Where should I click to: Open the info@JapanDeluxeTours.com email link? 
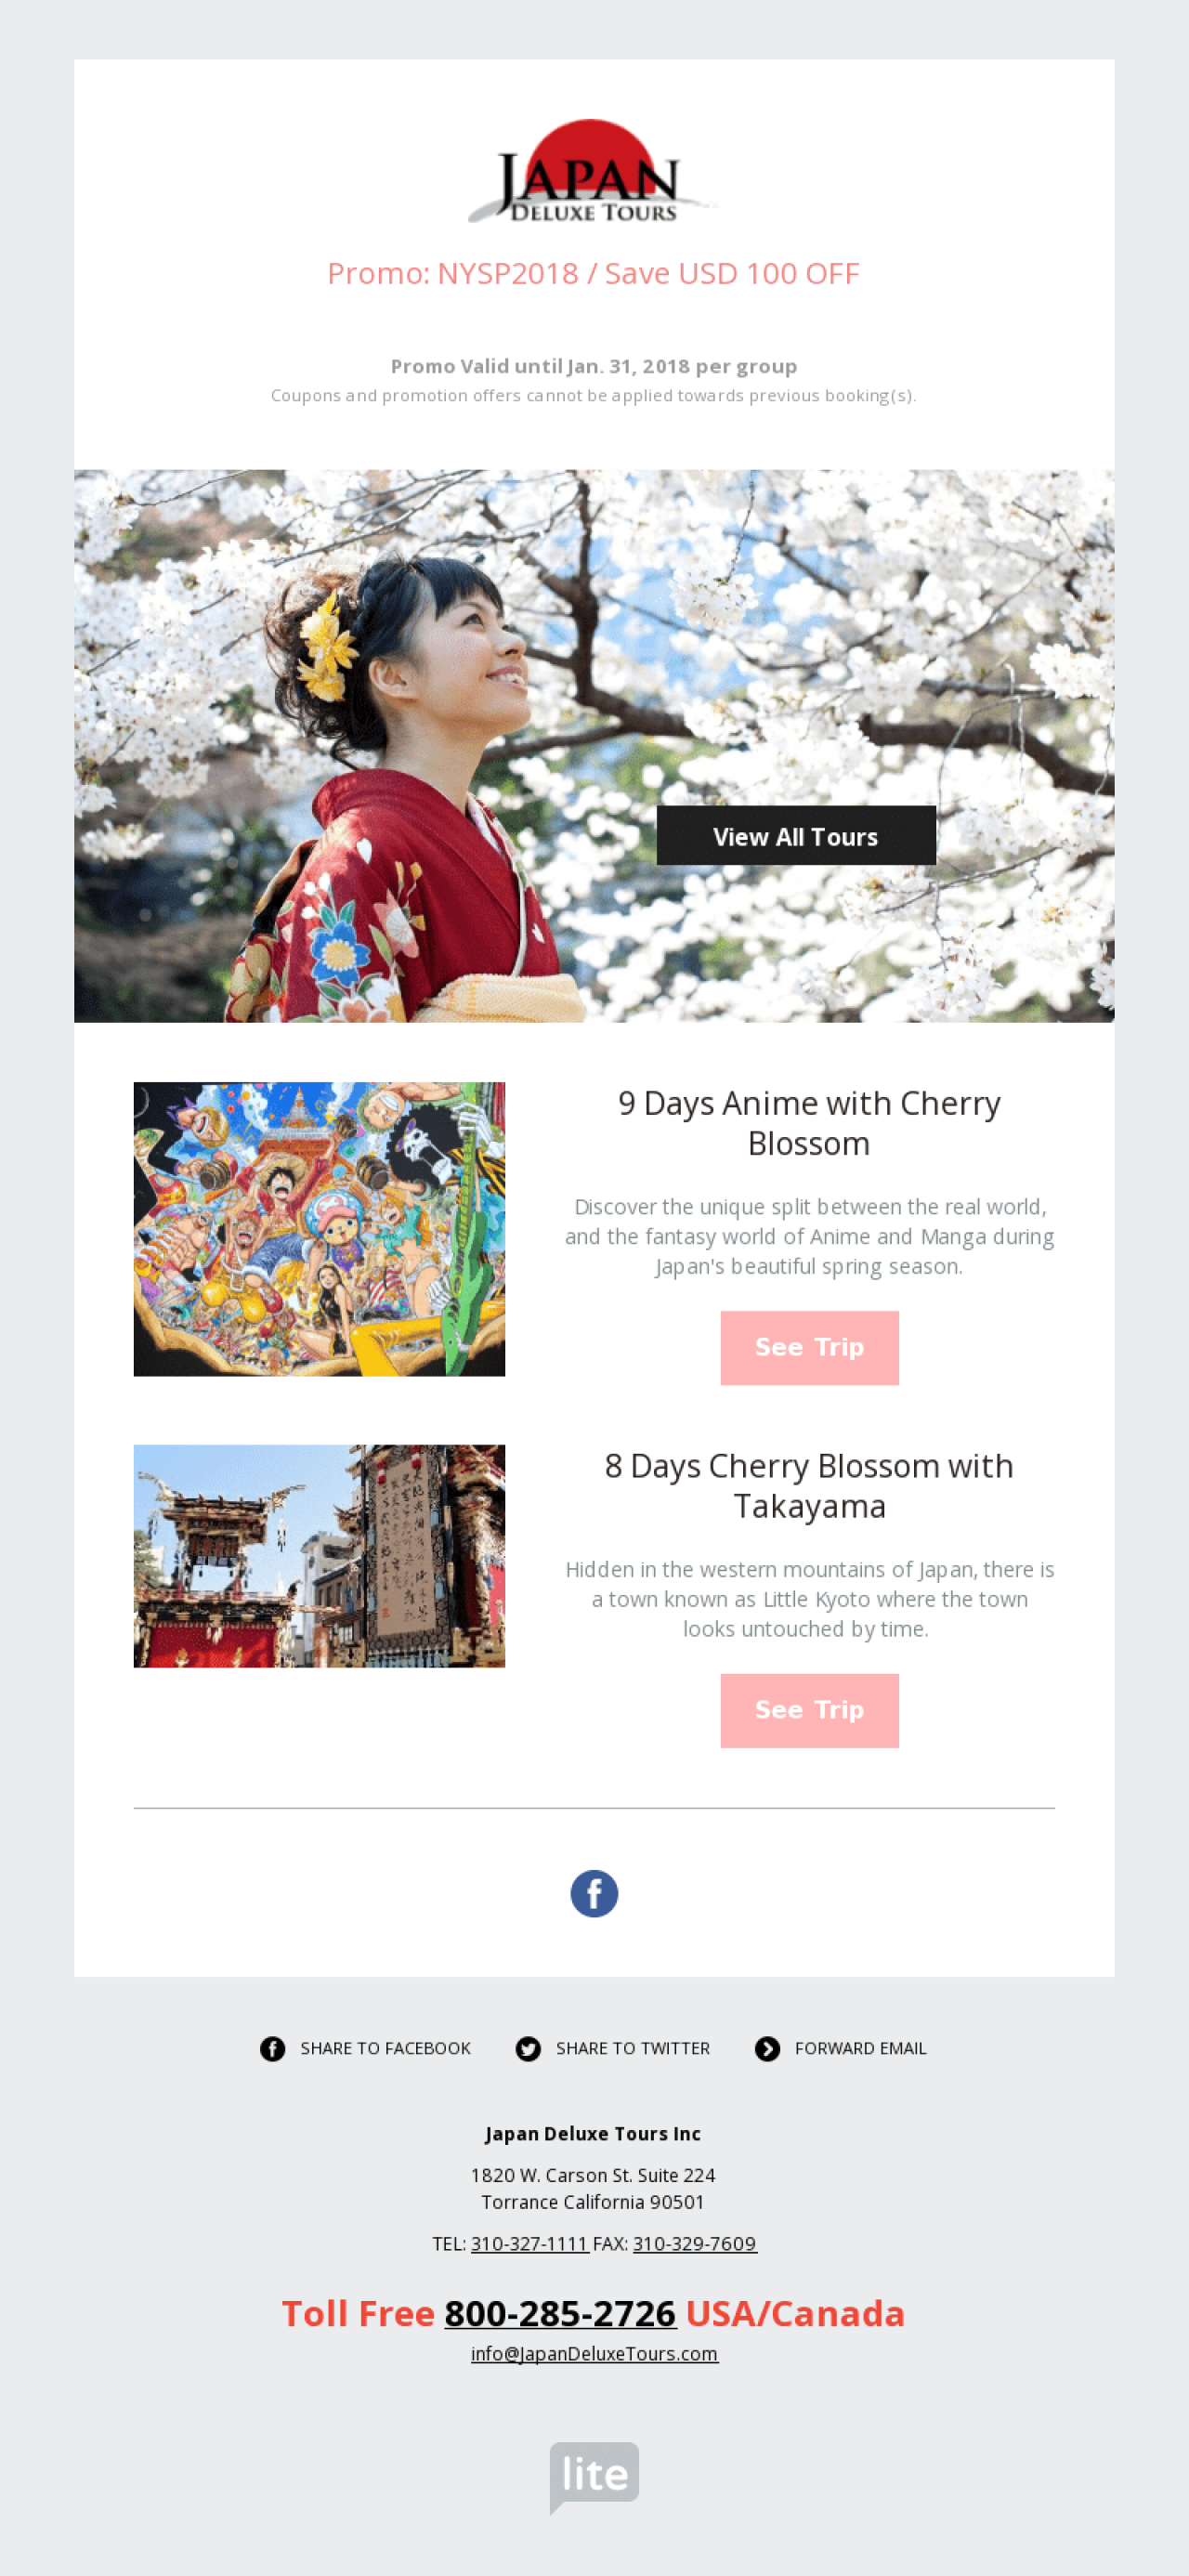click(594, 2353)
